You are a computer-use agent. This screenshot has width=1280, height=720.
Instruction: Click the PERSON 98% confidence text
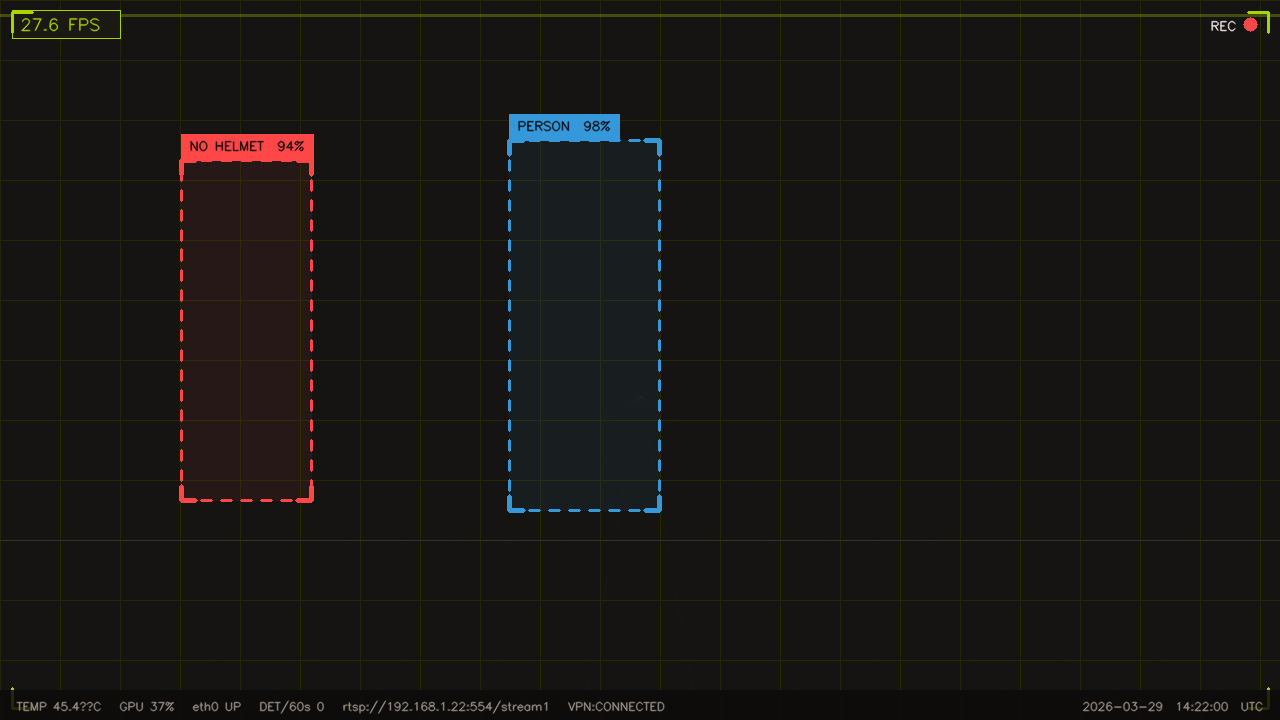pyautogui.click(x=563, y=127)
